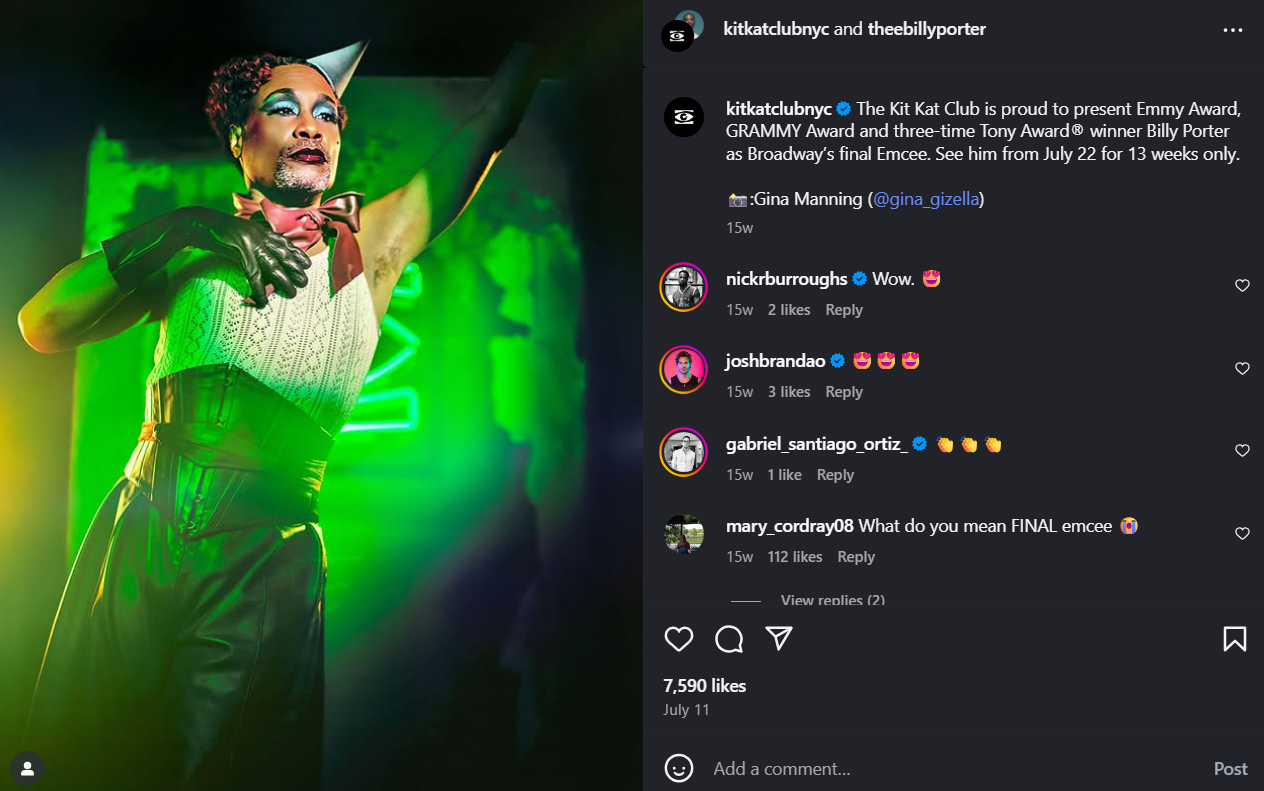Viewport: 1264px width, 791px height.
Task: Reply to nickrburroughs' comment
Action: (843, 310)
